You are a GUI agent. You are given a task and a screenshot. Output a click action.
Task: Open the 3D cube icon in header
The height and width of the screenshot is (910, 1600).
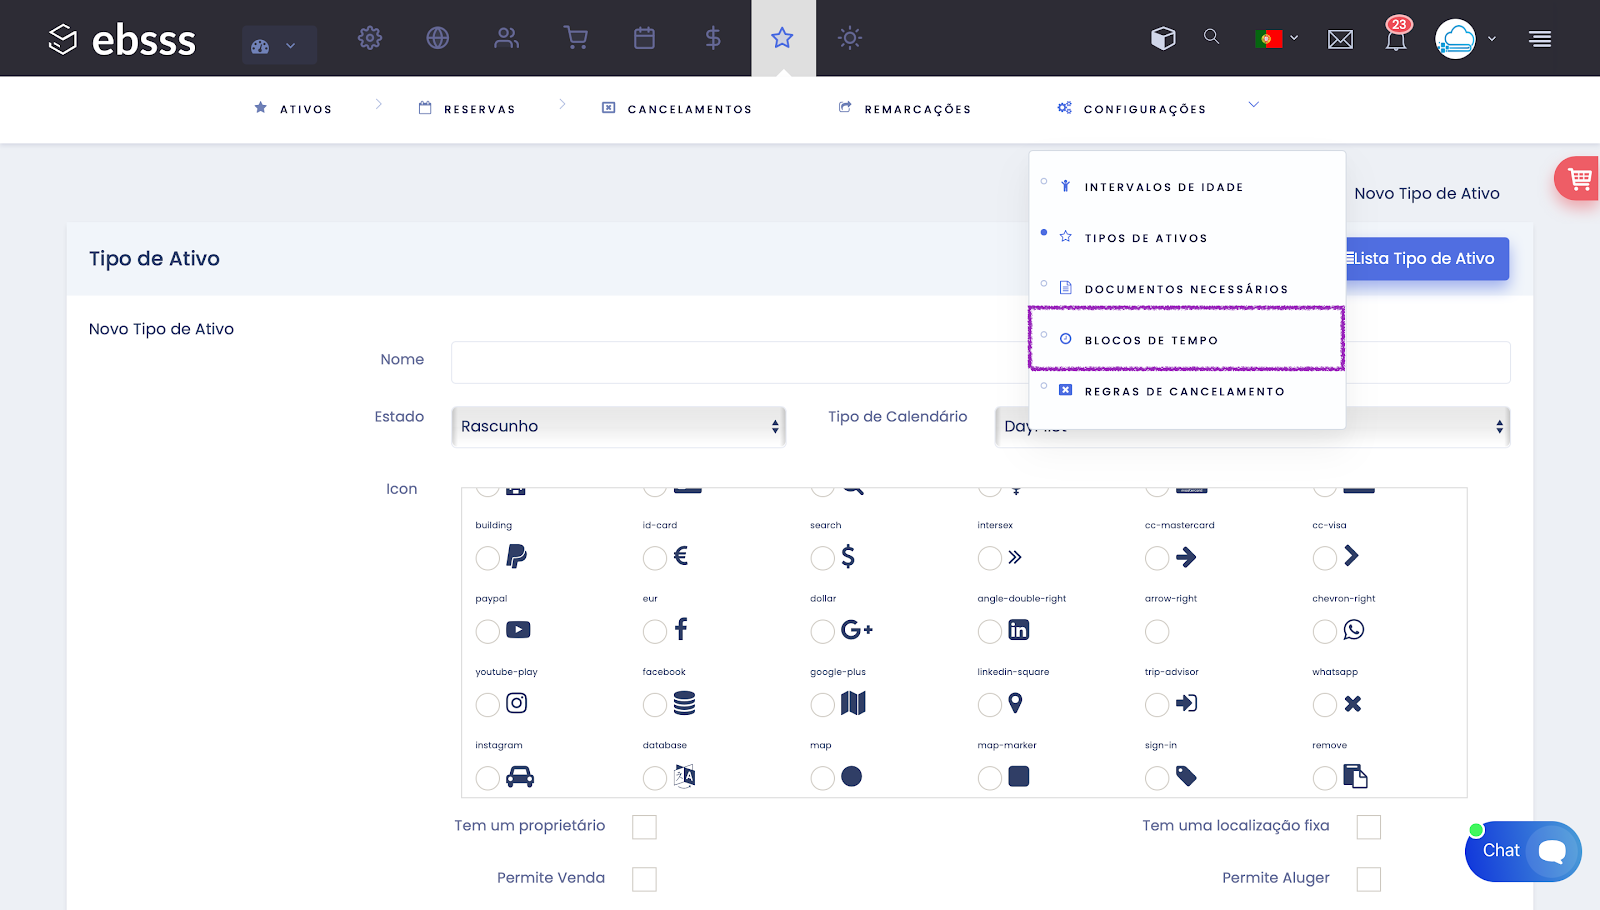(1163, 38)
